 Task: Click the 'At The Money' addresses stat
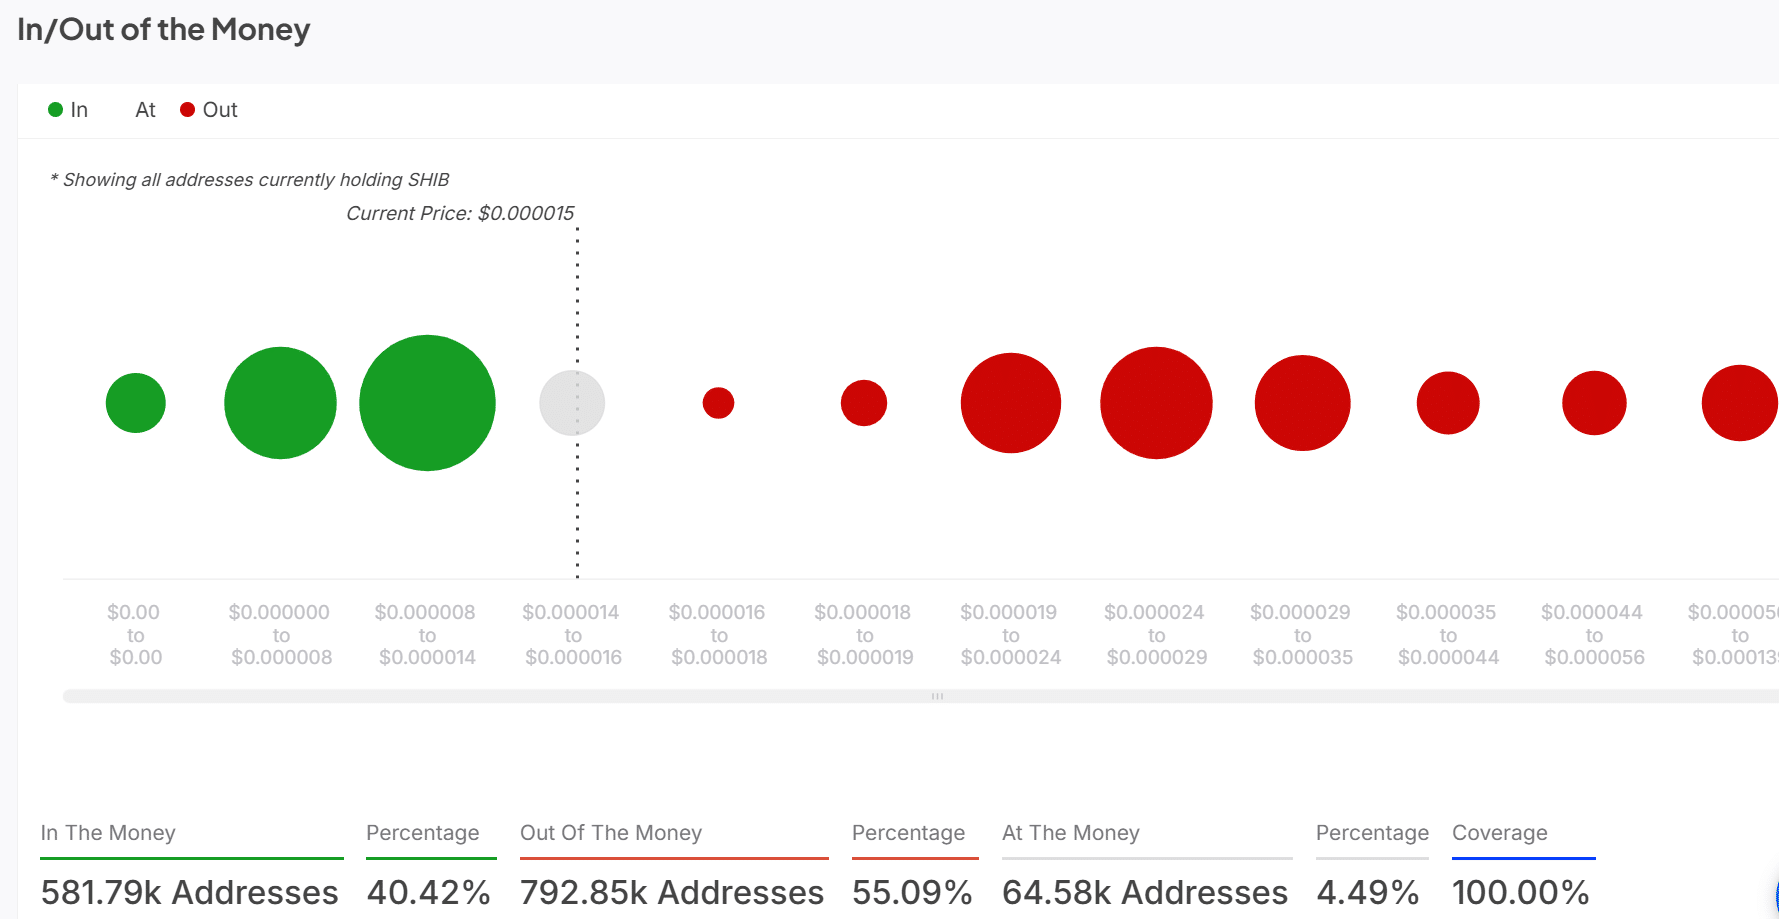(x=1145, y=891)
